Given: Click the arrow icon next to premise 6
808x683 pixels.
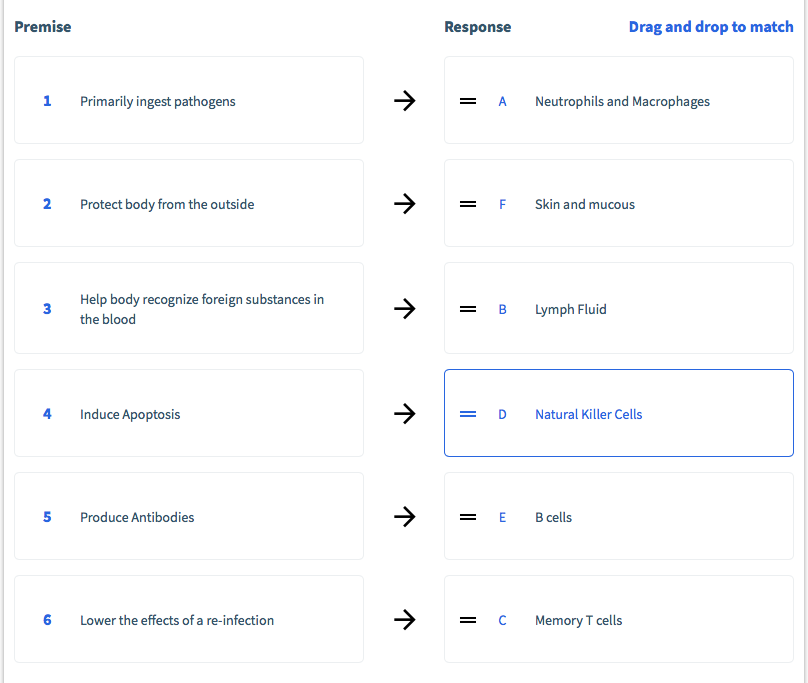Looking at the screenshot, I should (404, 619).
